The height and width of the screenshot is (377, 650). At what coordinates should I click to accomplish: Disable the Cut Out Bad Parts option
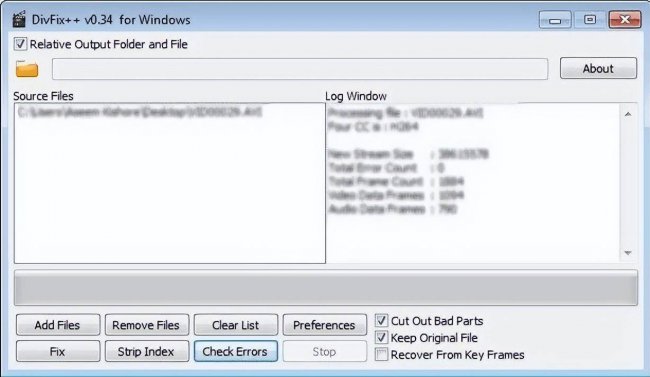point(381,321)
